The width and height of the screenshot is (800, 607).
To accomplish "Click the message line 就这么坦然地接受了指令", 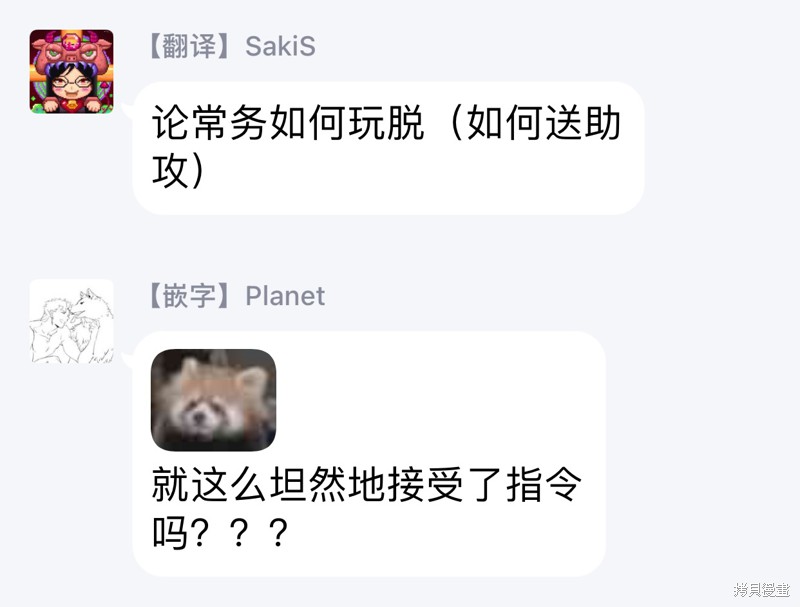I will pyautogui.click(x=367, y=484).
